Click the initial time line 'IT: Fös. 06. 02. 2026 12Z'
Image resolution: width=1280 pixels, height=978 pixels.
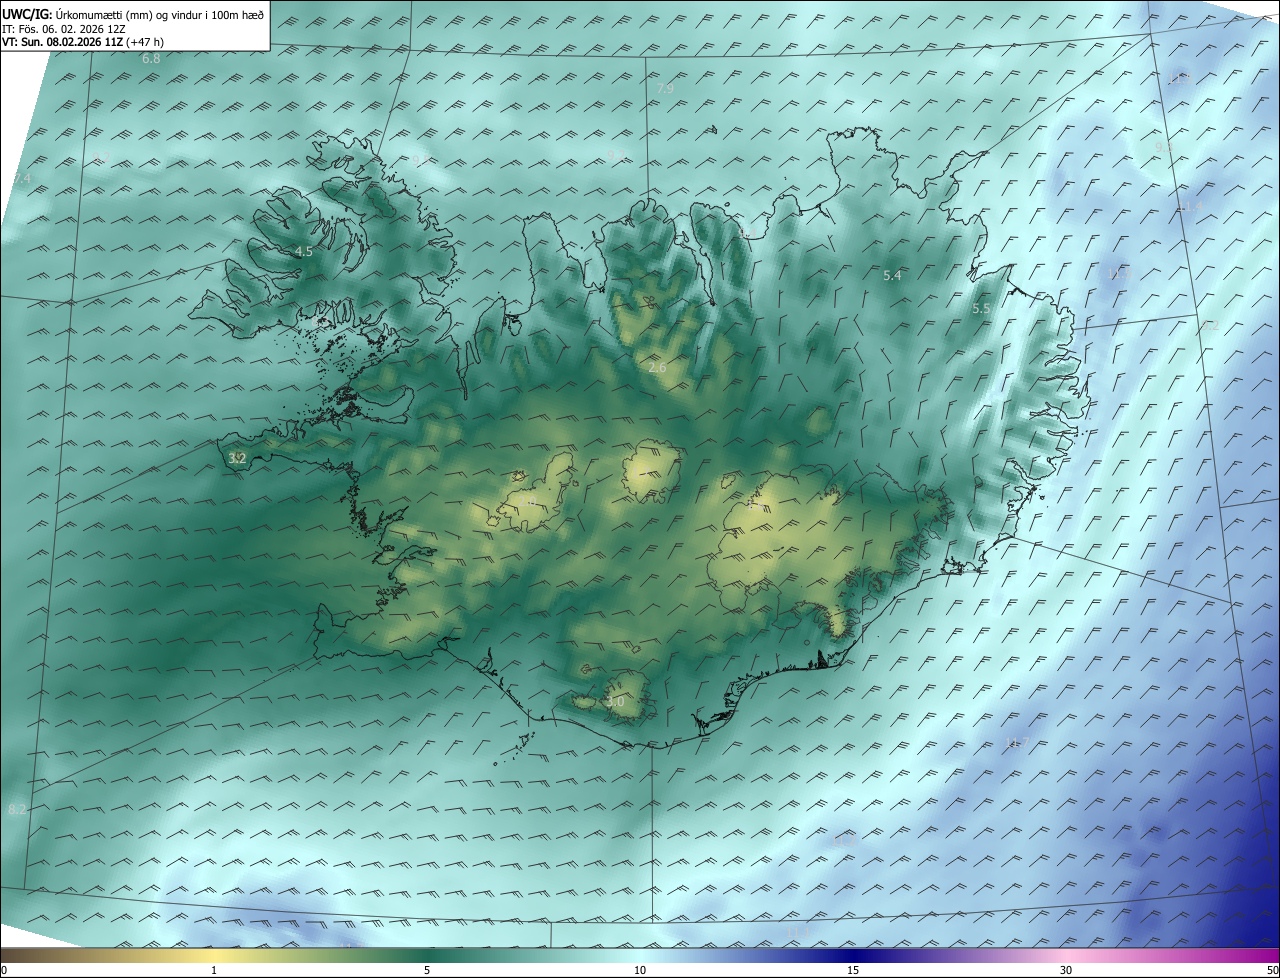[65, 29]
